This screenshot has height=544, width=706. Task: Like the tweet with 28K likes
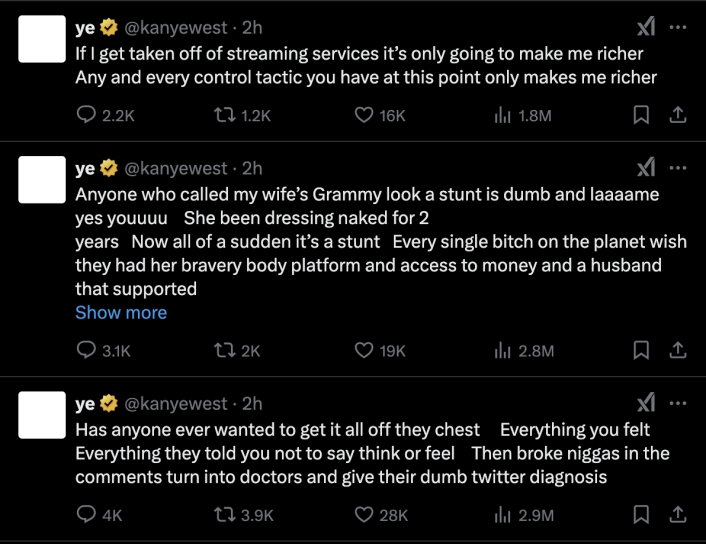coord(365,515)
